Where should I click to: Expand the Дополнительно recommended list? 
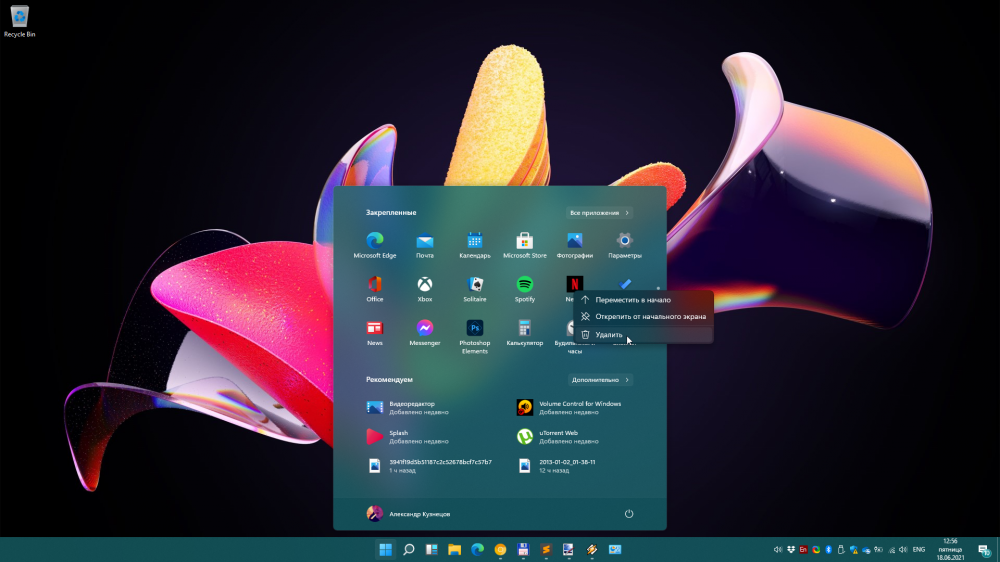pyautogui.click(x=600, y=380)
